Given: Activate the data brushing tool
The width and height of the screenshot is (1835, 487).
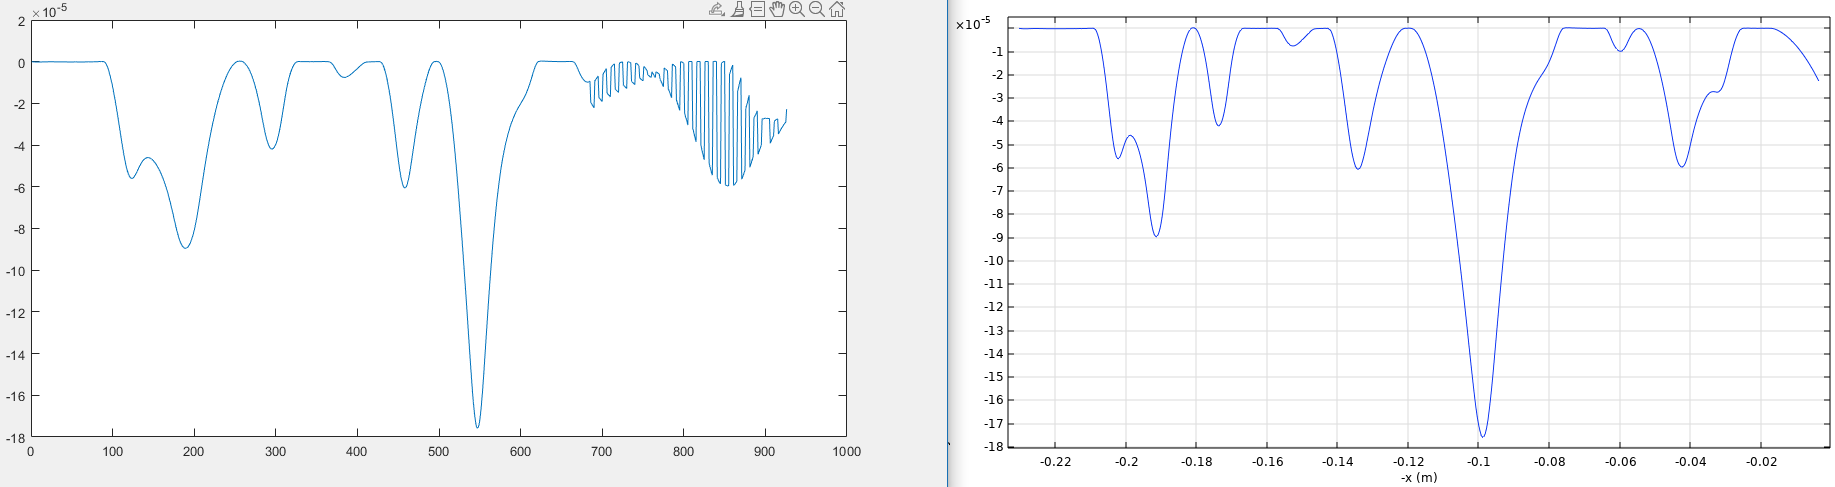Looking at the screenshot, I should [737, 9].
